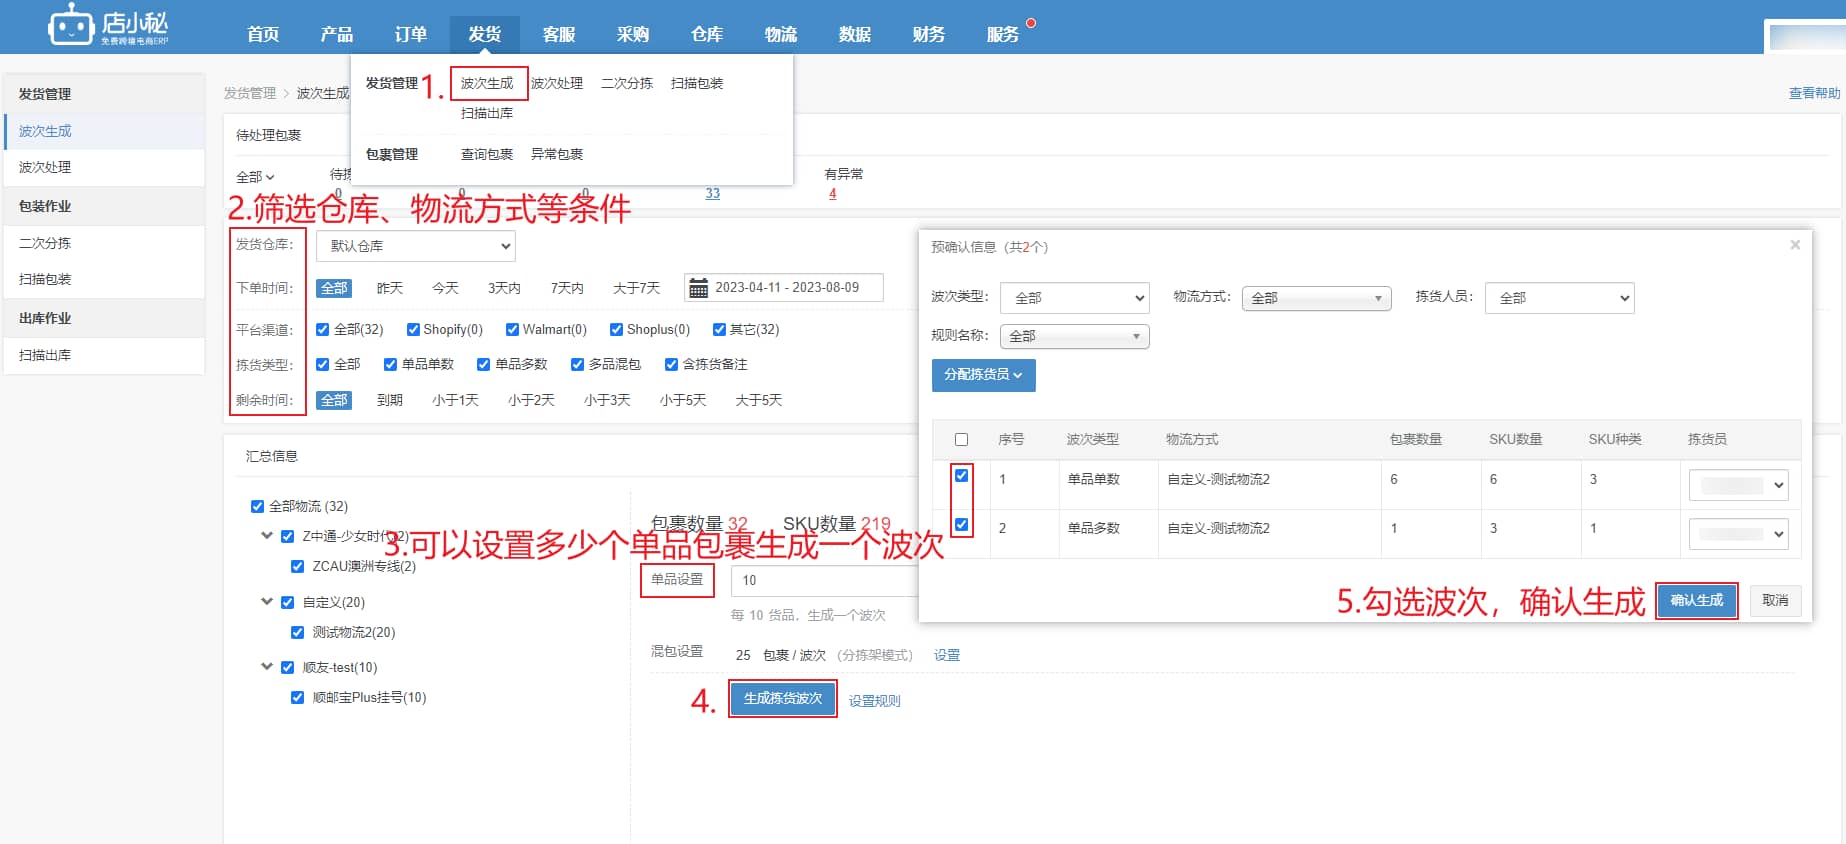Open the 仓库 top menu
Viewport: 1846px width, 844px height.
707,34
